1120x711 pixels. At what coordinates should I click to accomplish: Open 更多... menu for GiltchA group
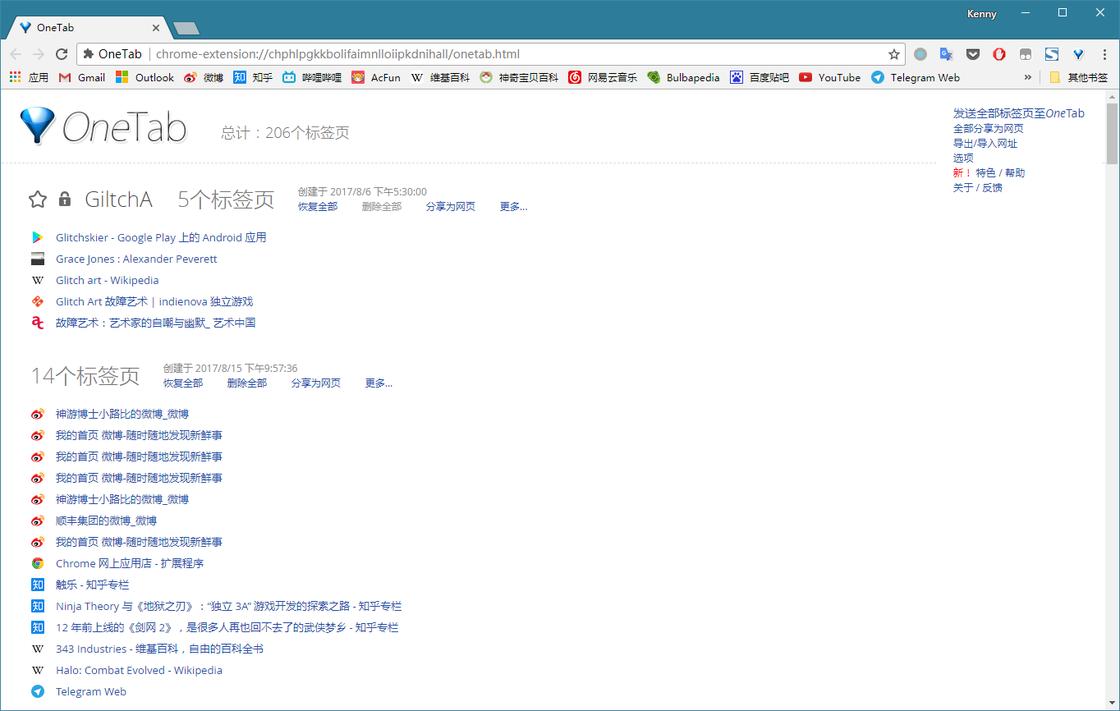(x=513, y=207)
